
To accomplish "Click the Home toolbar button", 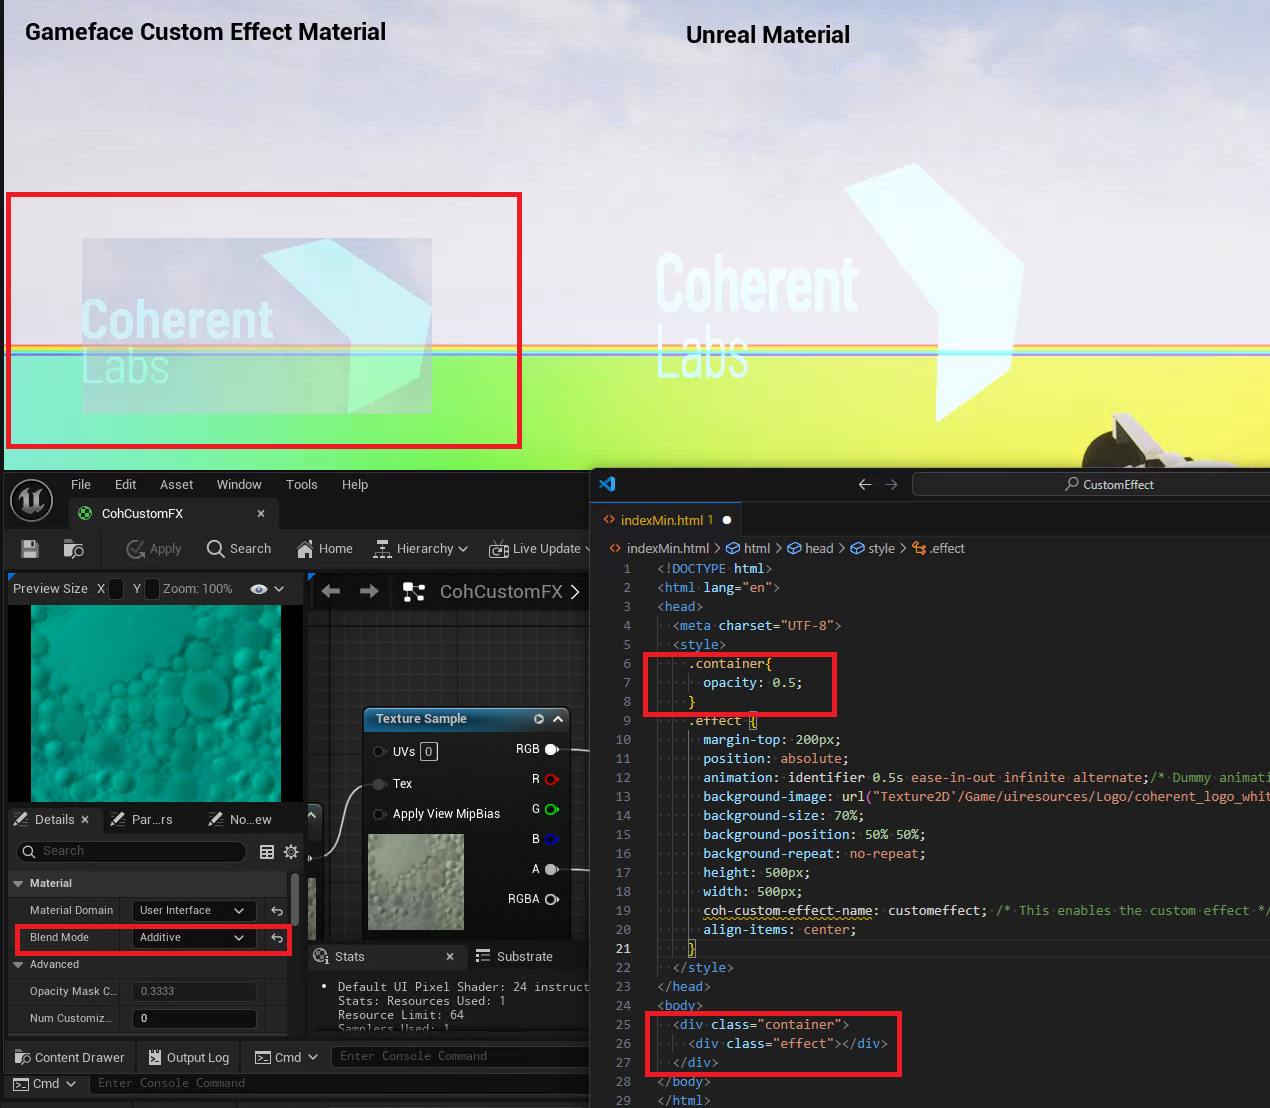I will coord(325,549).
